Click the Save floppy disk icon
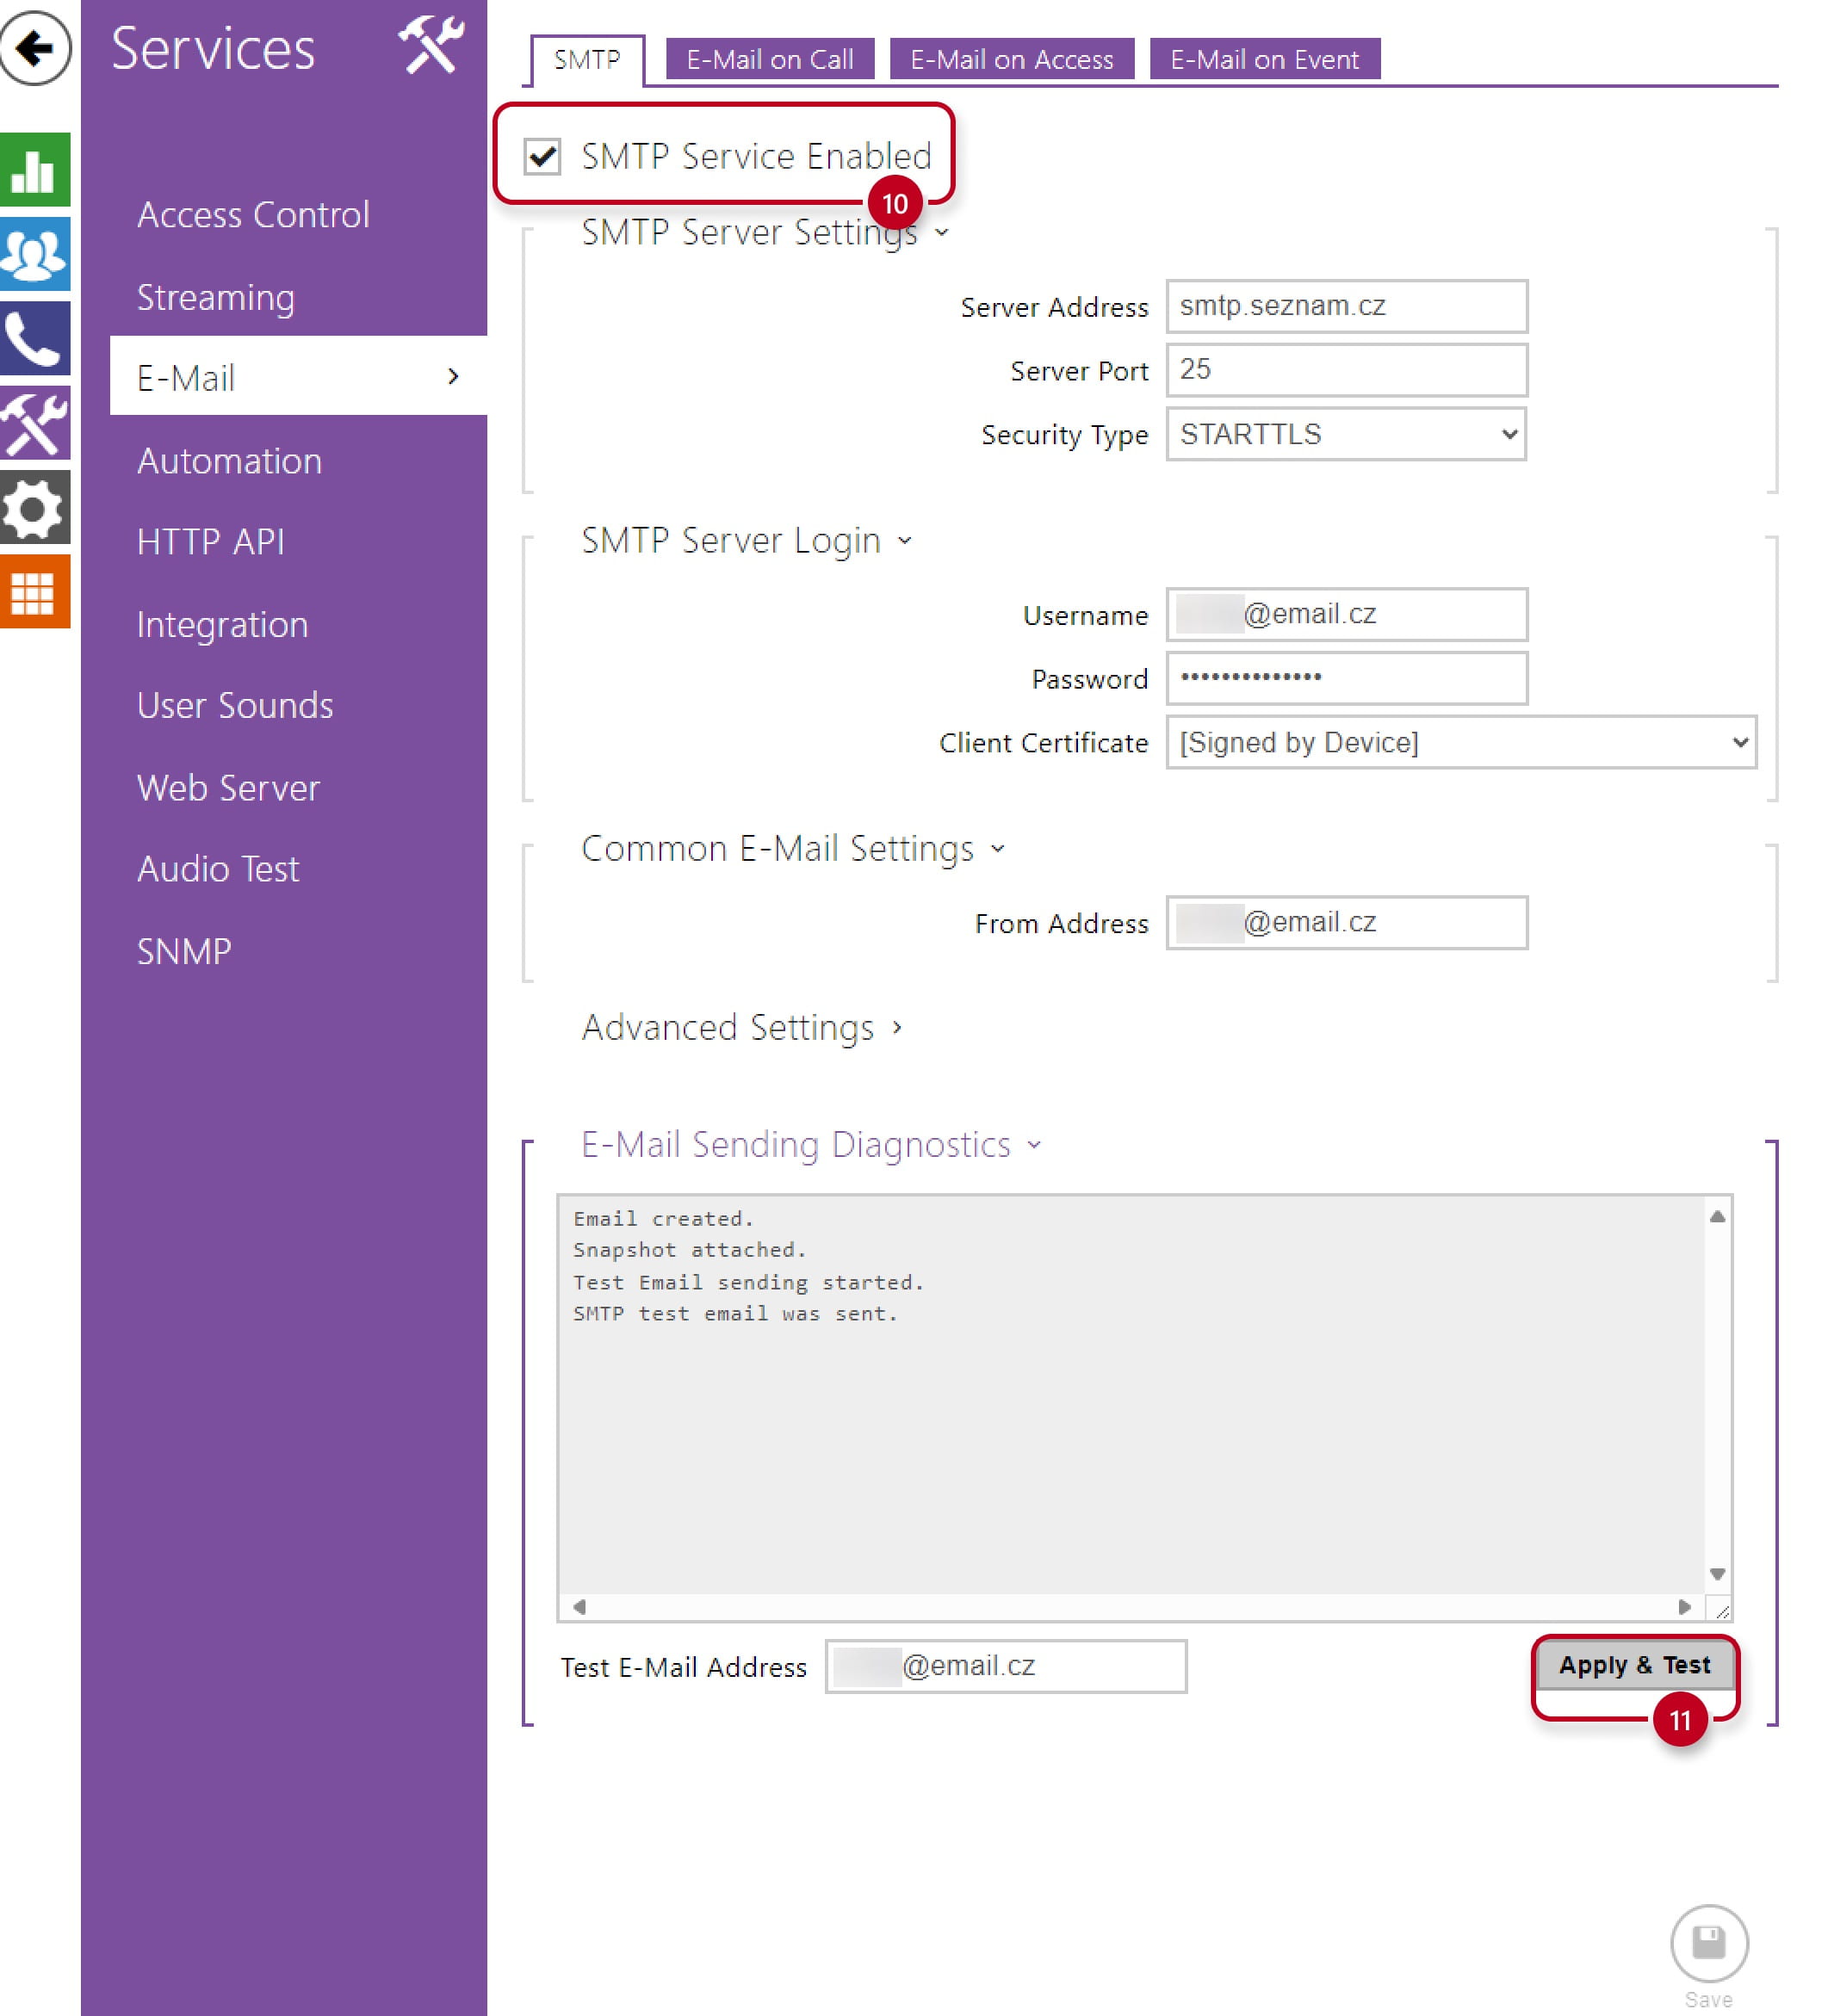This screenshot has width=1834, height=2016. coord(1709,1943)
